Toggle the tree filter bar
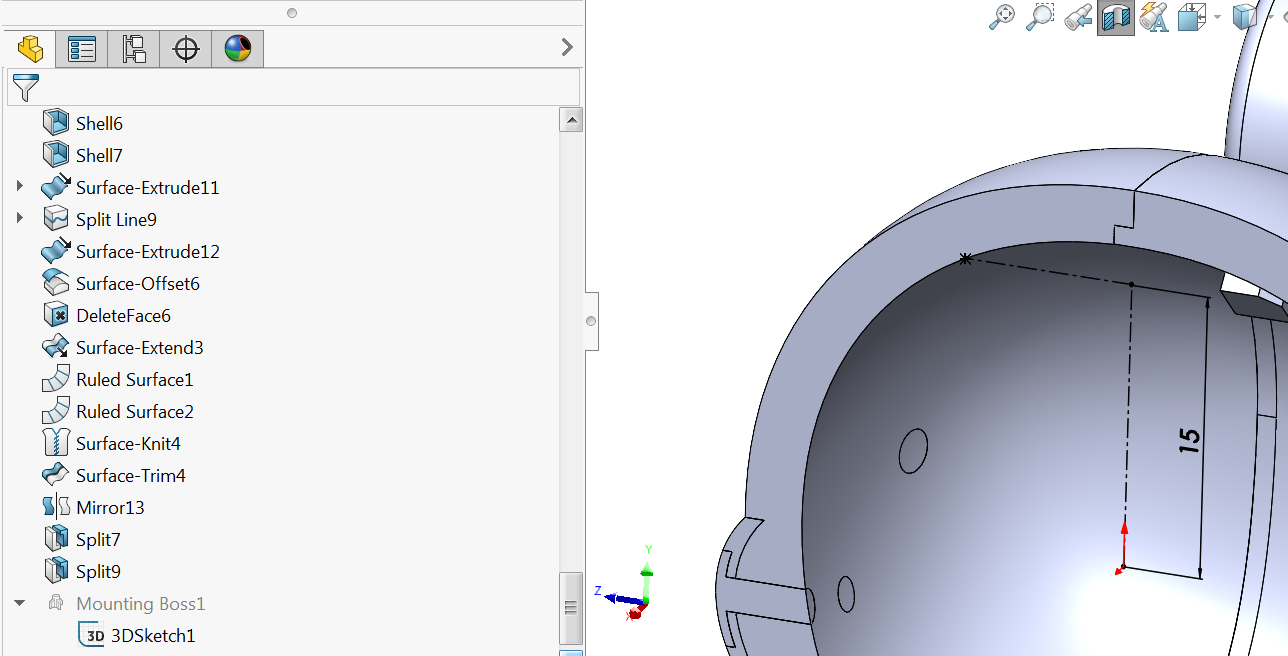Image resolution: width=1288 pixels, height=656 pixels. click(x=27, y=88)
